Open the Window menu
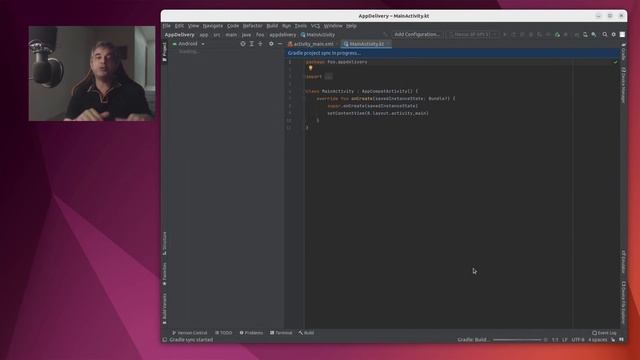Viewport: 640px width, 360px height. pos(333,26)
